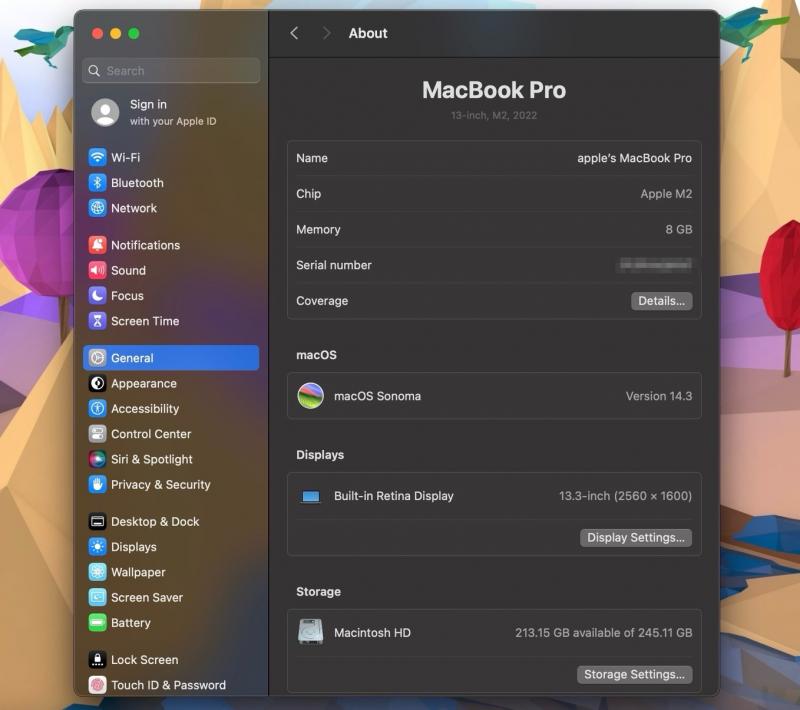The height and width of the screenshot is (710, 800).
Task: Click the Macintosh HD label
Action: (372, 632)
